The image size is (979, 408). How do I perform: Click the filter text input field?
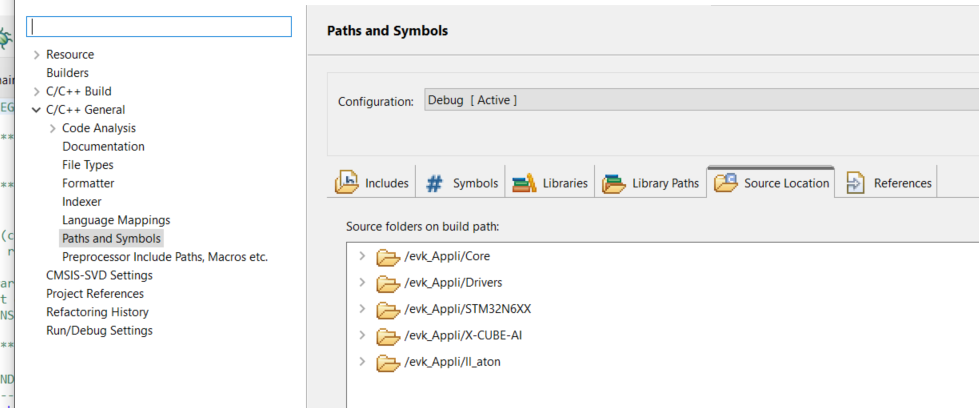click(160, 26)
